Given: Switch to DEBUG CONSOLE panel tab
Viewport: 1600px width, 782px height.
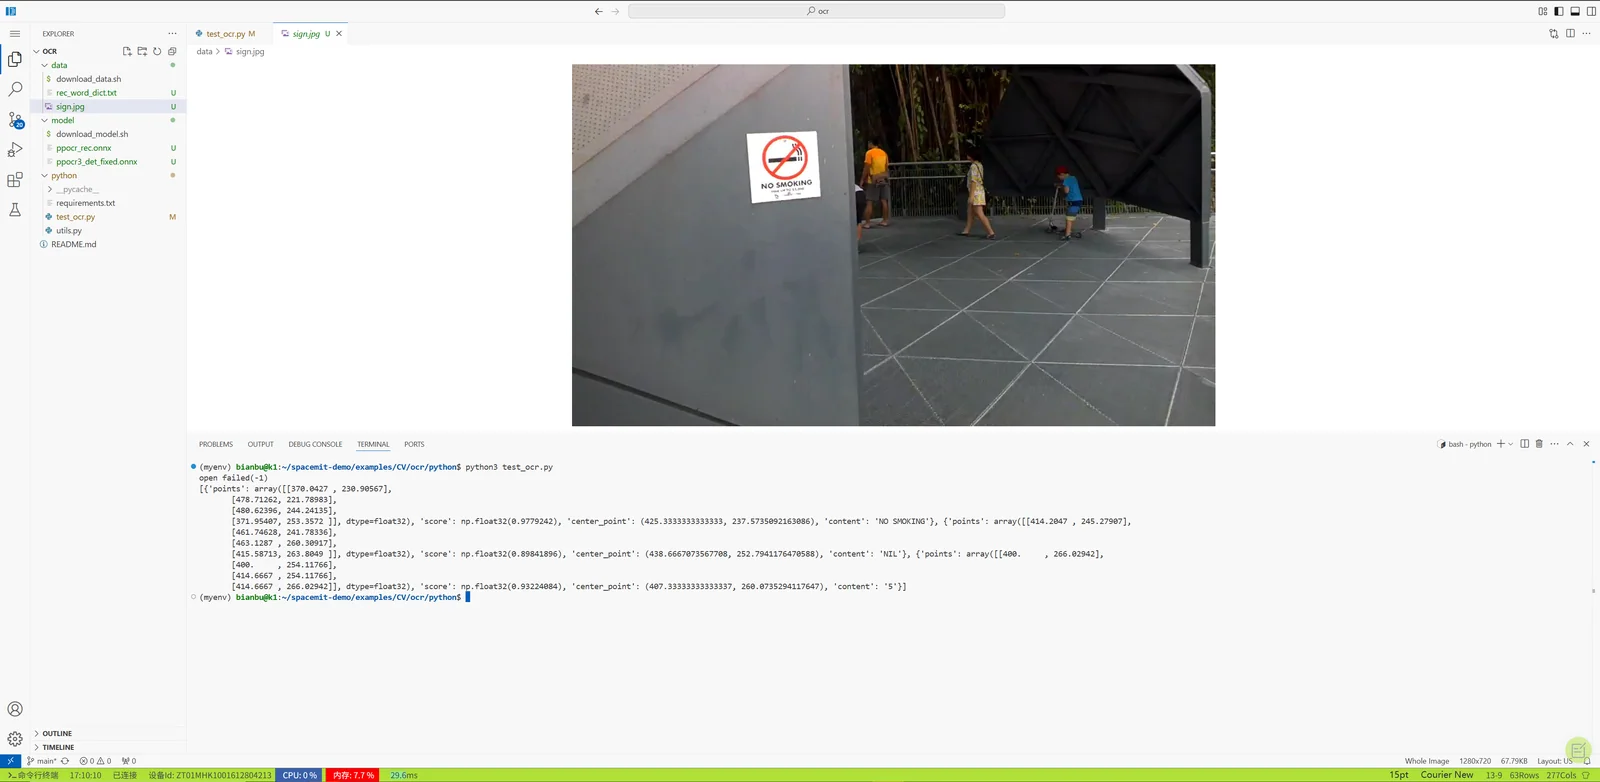Looking at the screenshot, I should [x=315, y=444].
